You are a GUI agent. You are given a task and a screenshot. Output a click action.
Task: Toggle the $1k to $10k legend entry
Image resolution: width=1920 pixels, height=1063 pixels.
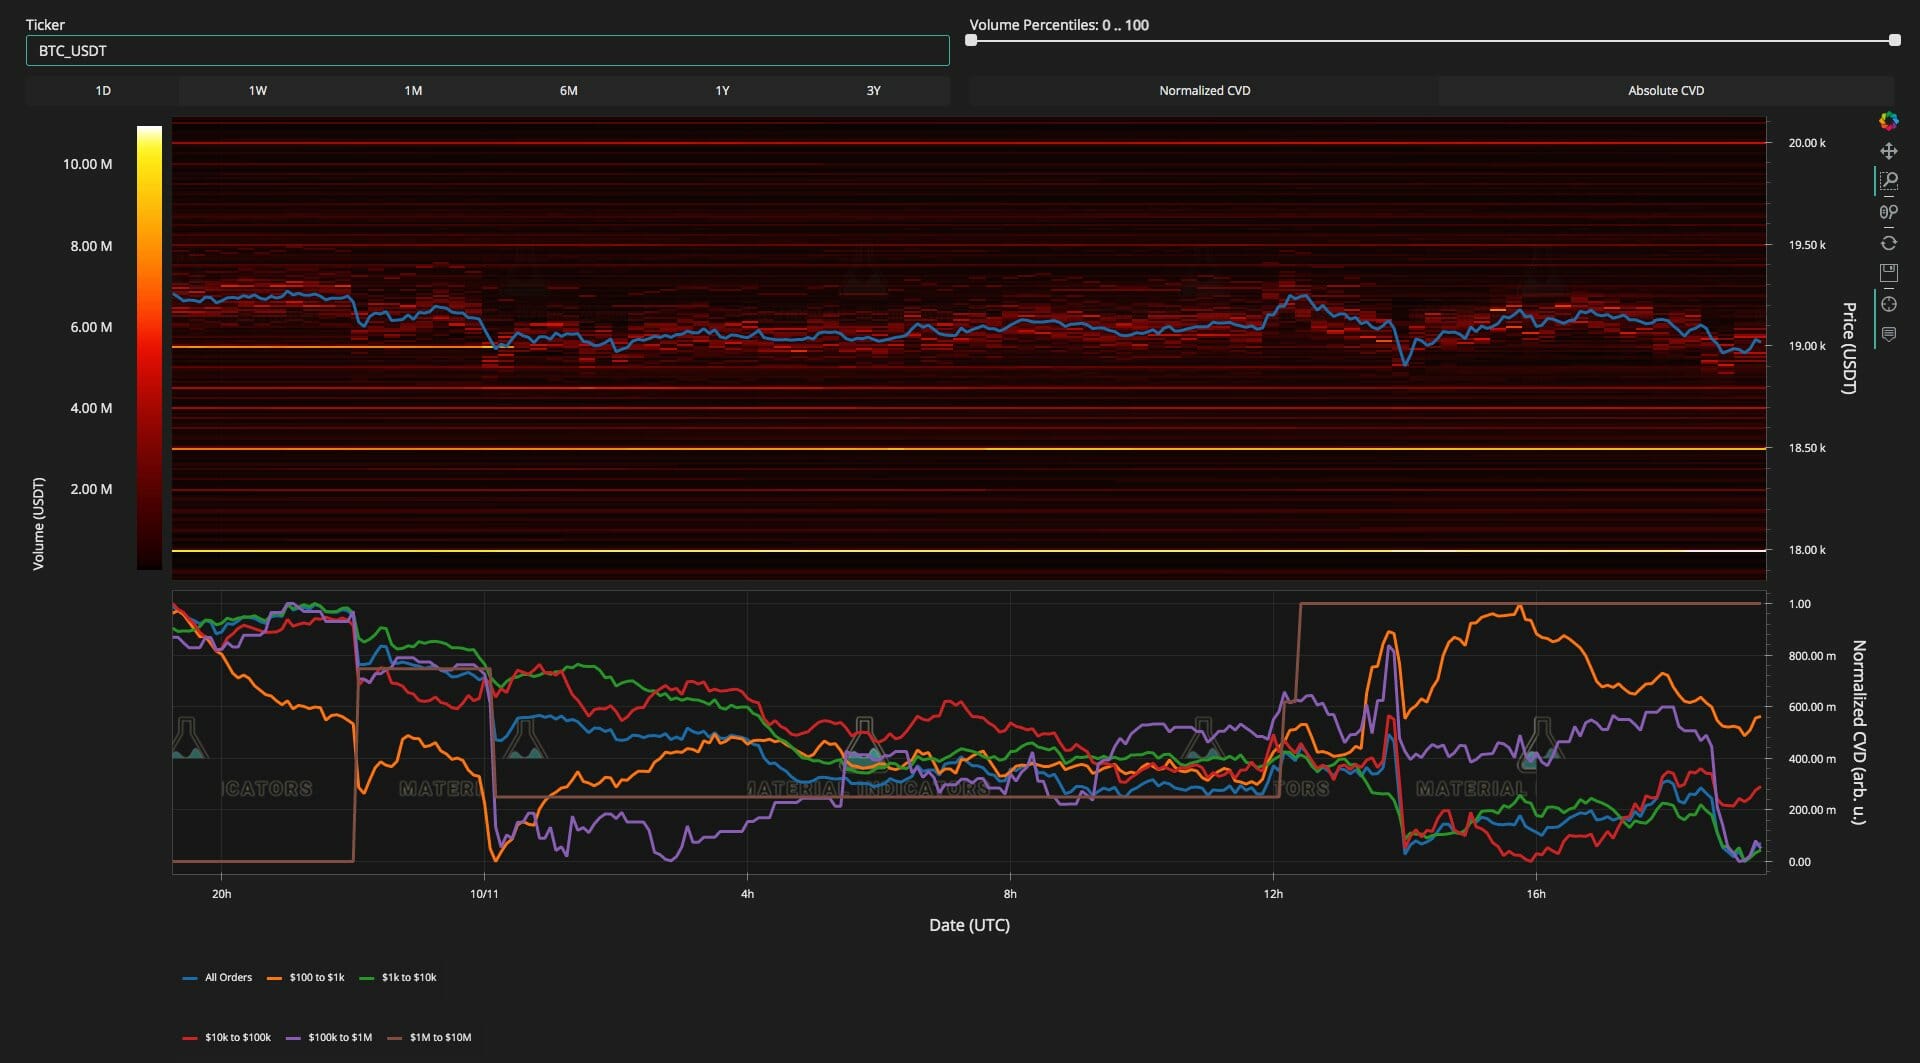397,977
